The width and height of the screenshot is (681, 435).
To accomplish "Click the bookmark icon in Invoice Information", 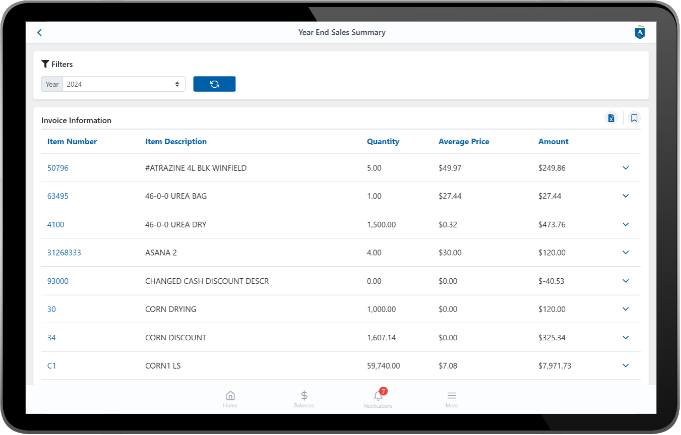I will [x=633, y=119].
